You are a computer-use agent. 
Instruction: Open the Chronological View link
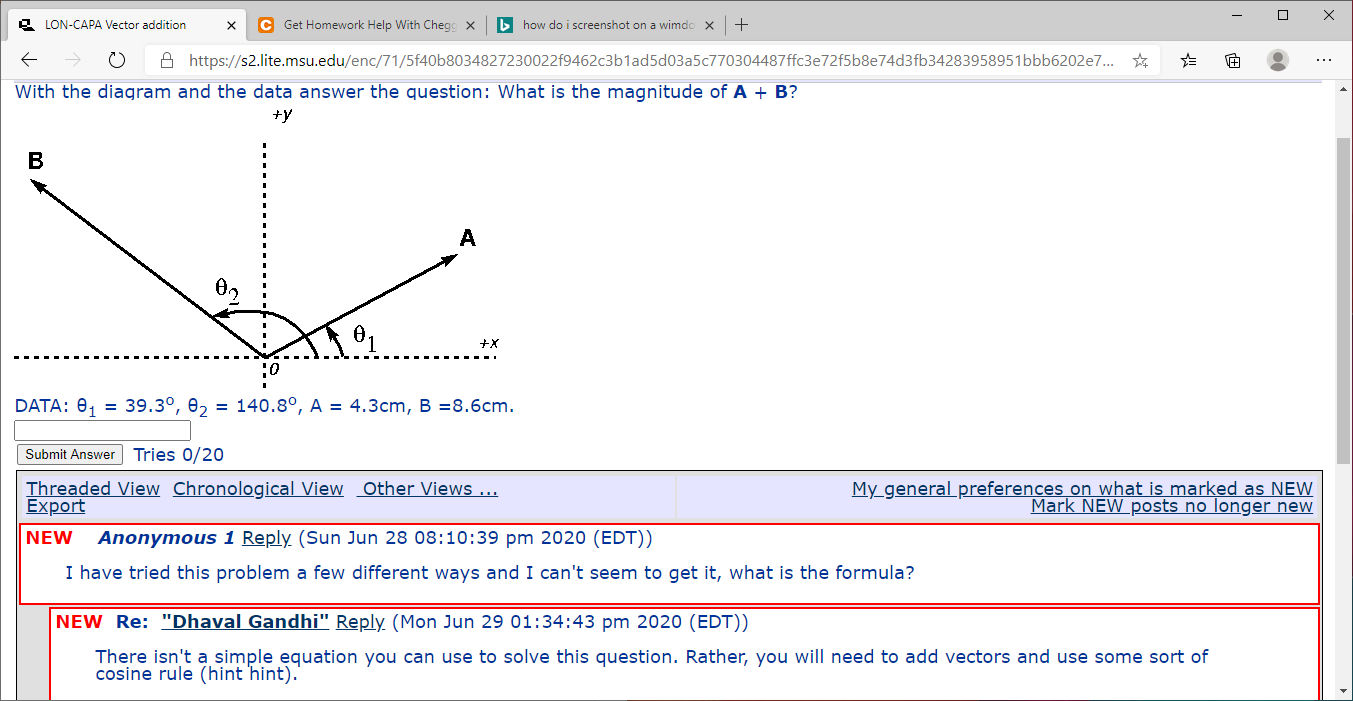(x=258, y=489)
